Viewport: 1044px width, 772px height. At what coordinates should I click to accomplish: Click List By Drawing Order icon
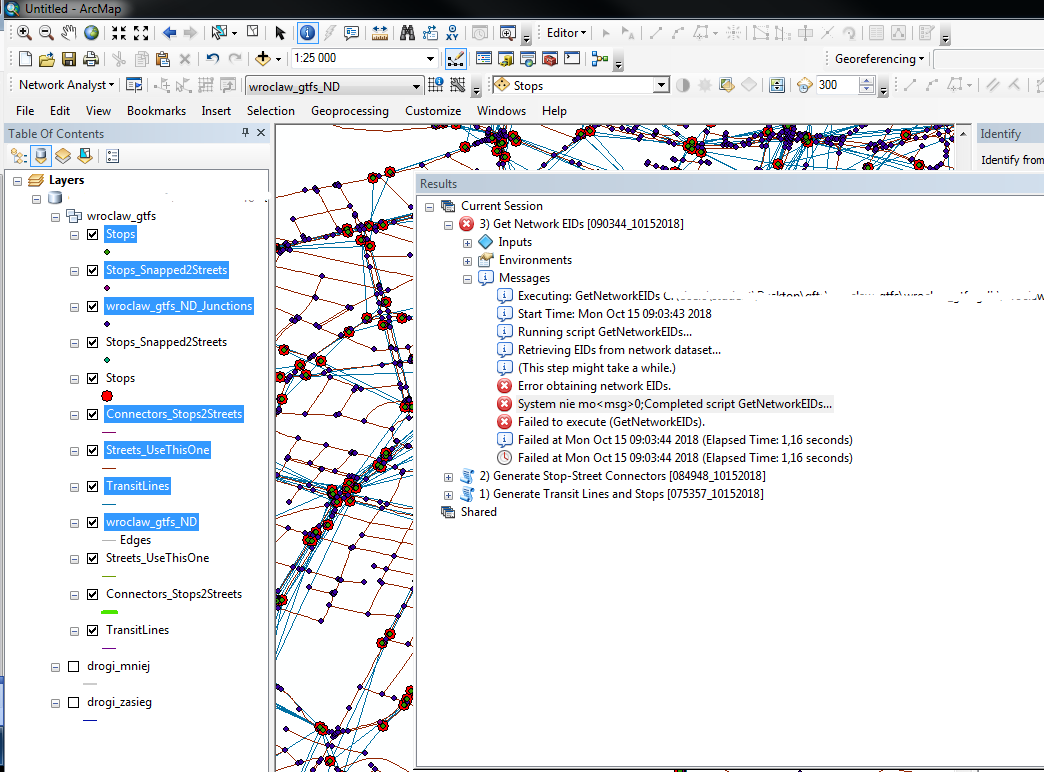pyautogui.click(x=19, y=156)
